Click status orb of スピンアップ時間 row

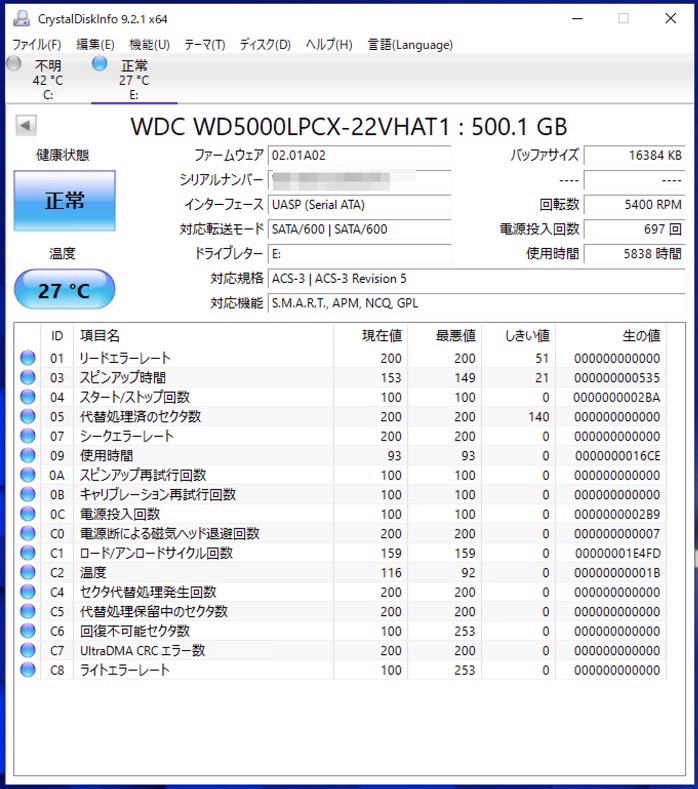[x=28, y=377]
